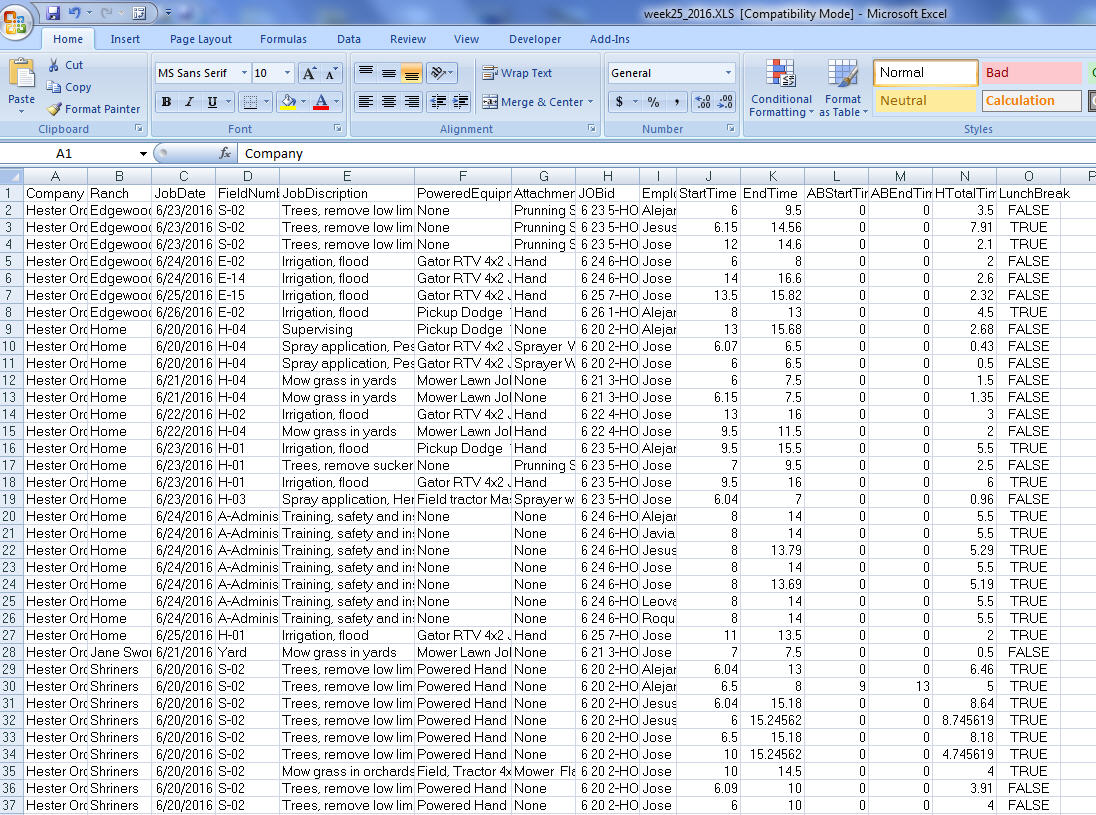The height and width of the screenshot is (815, 1096).
Task: Select the Data tab
Action: tap(349, 39)
